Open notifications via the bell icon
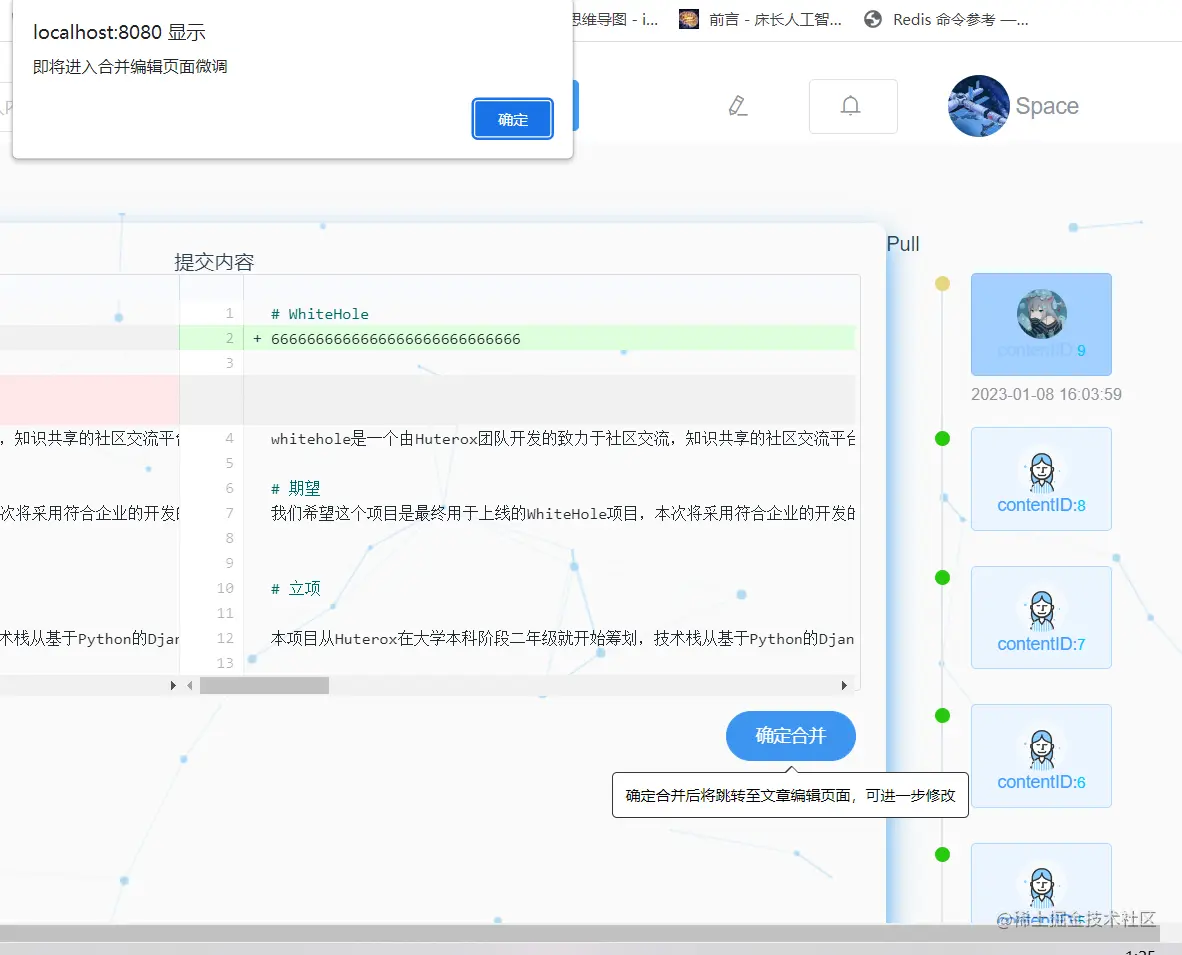The height and width of the screenshot is (955, 1182). click(853, 105)
